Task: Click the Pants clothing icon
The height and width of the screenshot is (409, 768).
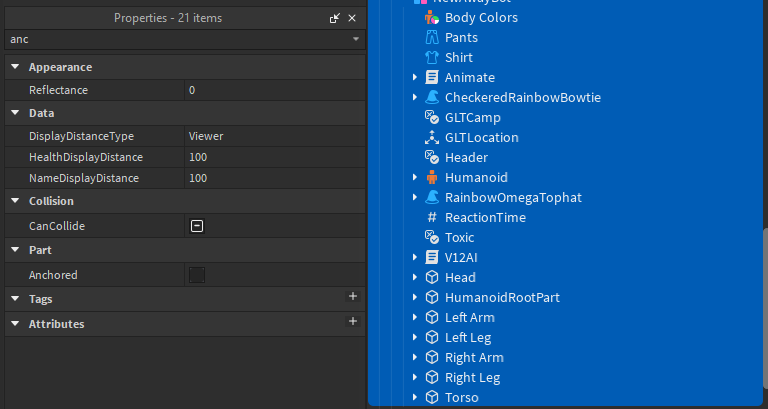Action: pyautogui.click(x=432, y=38)
